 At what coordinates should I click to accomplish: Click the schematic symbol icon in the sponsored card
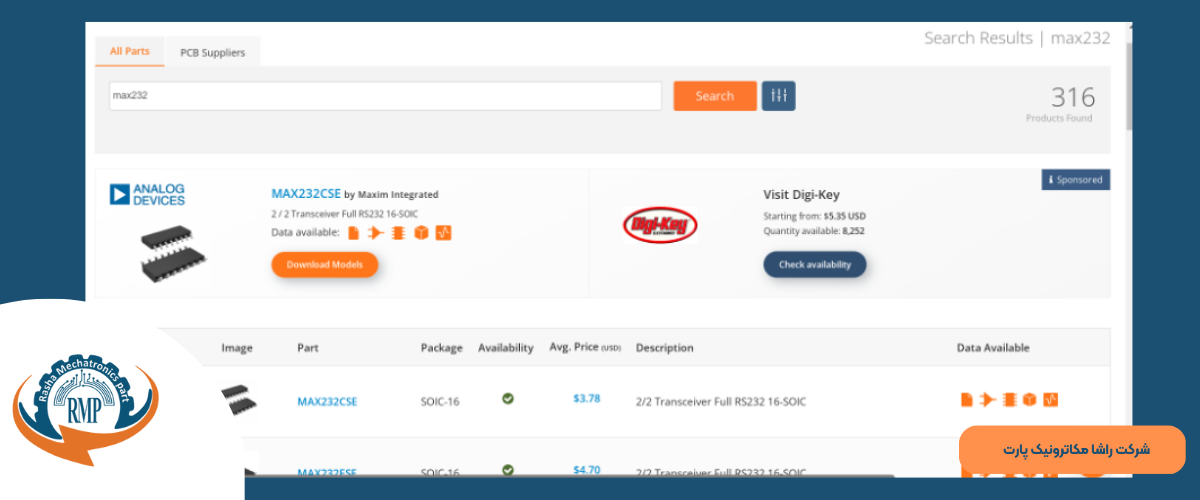376,233
